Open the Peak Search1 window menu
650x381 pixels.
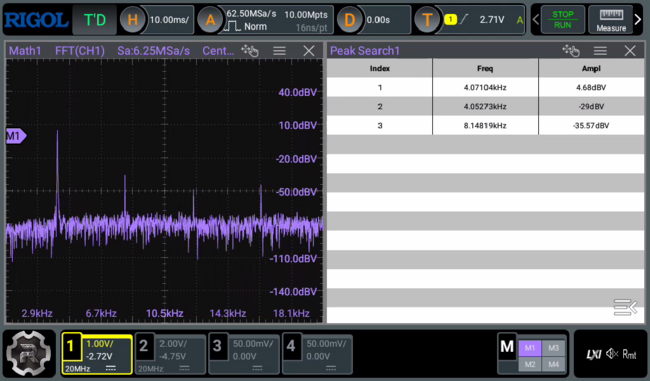click(x=600, y=51)
